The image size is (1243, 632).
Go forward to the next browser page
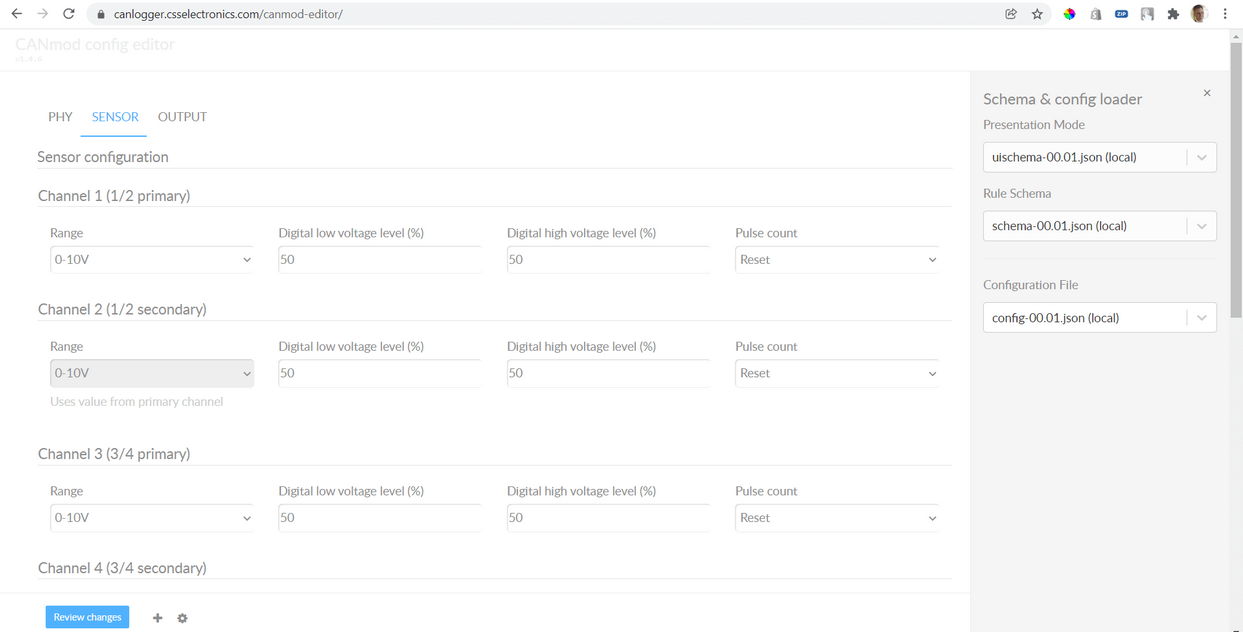42,14
